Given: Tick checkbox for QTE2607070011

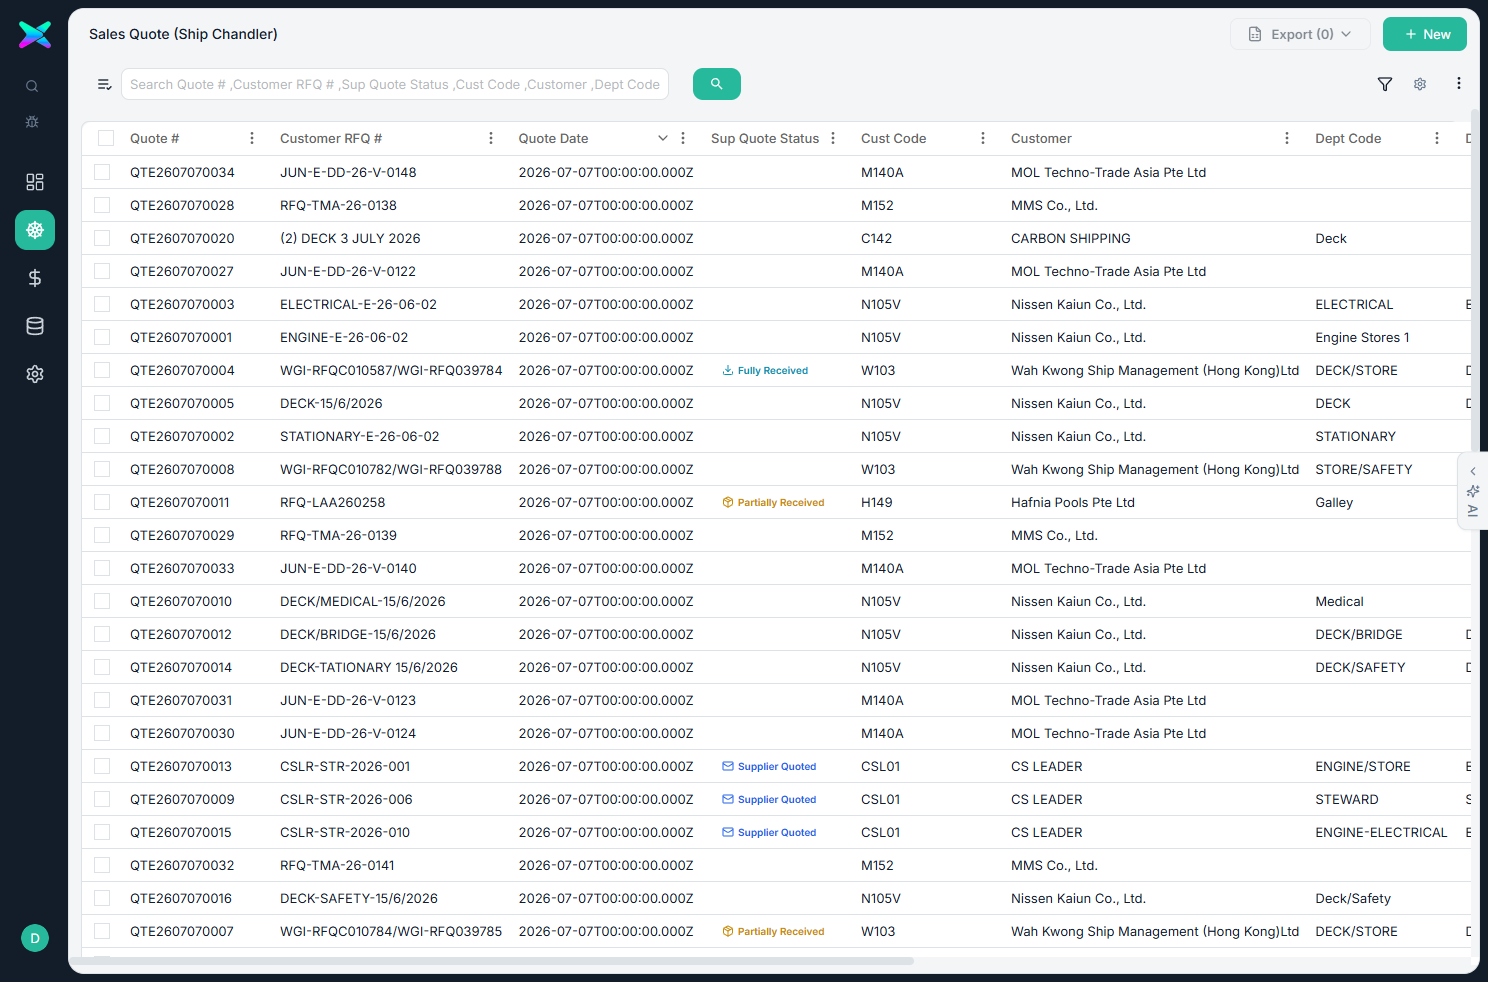Looking at the screenshot, I should pos(102,502).
